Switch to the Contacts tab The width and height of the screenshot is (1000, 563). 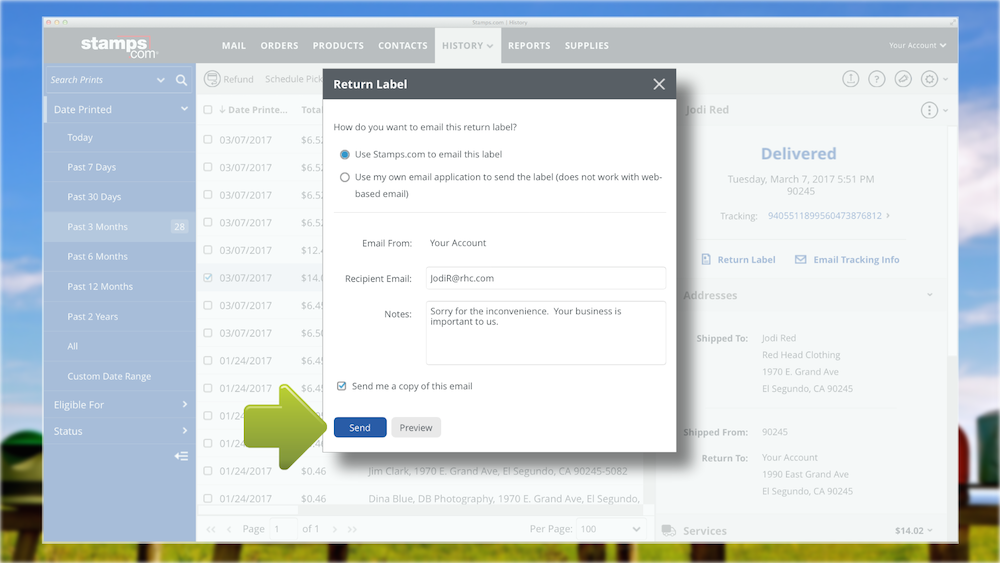point(402,46)
